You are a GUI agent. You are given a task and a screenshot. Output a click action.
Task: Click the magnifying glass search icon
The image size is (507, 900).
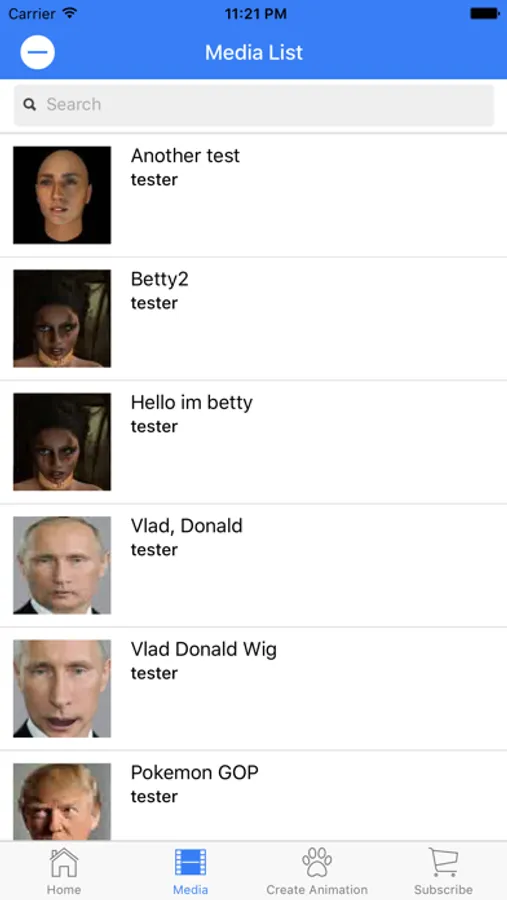tap(29, 104)
